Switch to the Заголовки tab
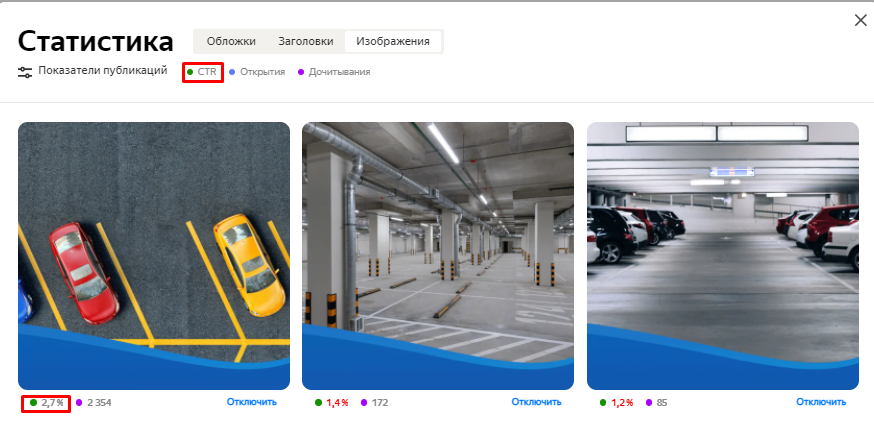The height and width of the screenshot is (445, 874). (306, 41)
